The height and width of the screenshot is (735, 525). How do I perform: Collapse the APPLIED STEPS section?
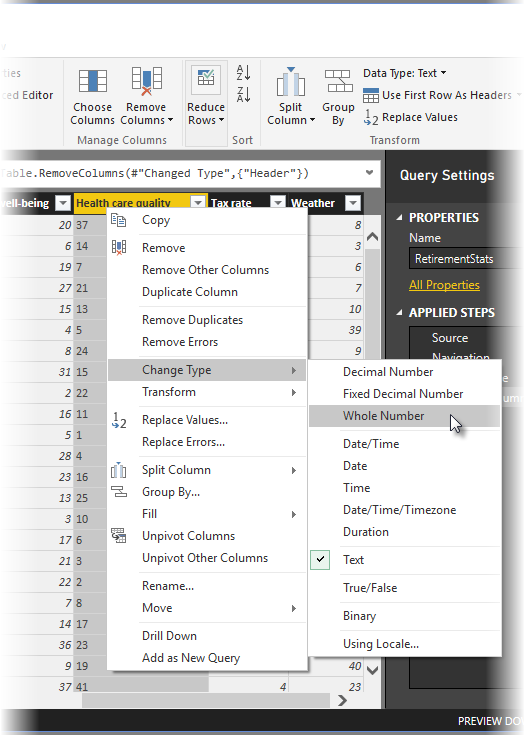point(399,313)
